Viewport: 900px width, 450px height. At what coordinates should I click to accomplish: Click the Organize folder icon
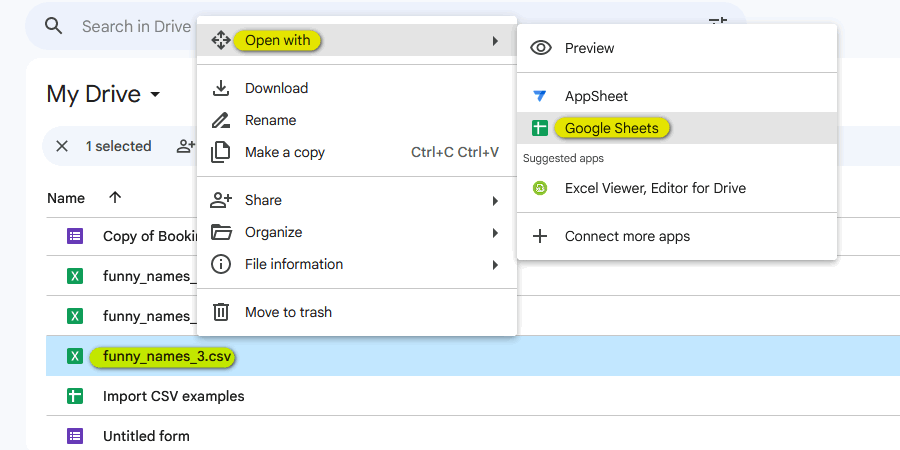(x=221, y=232)
